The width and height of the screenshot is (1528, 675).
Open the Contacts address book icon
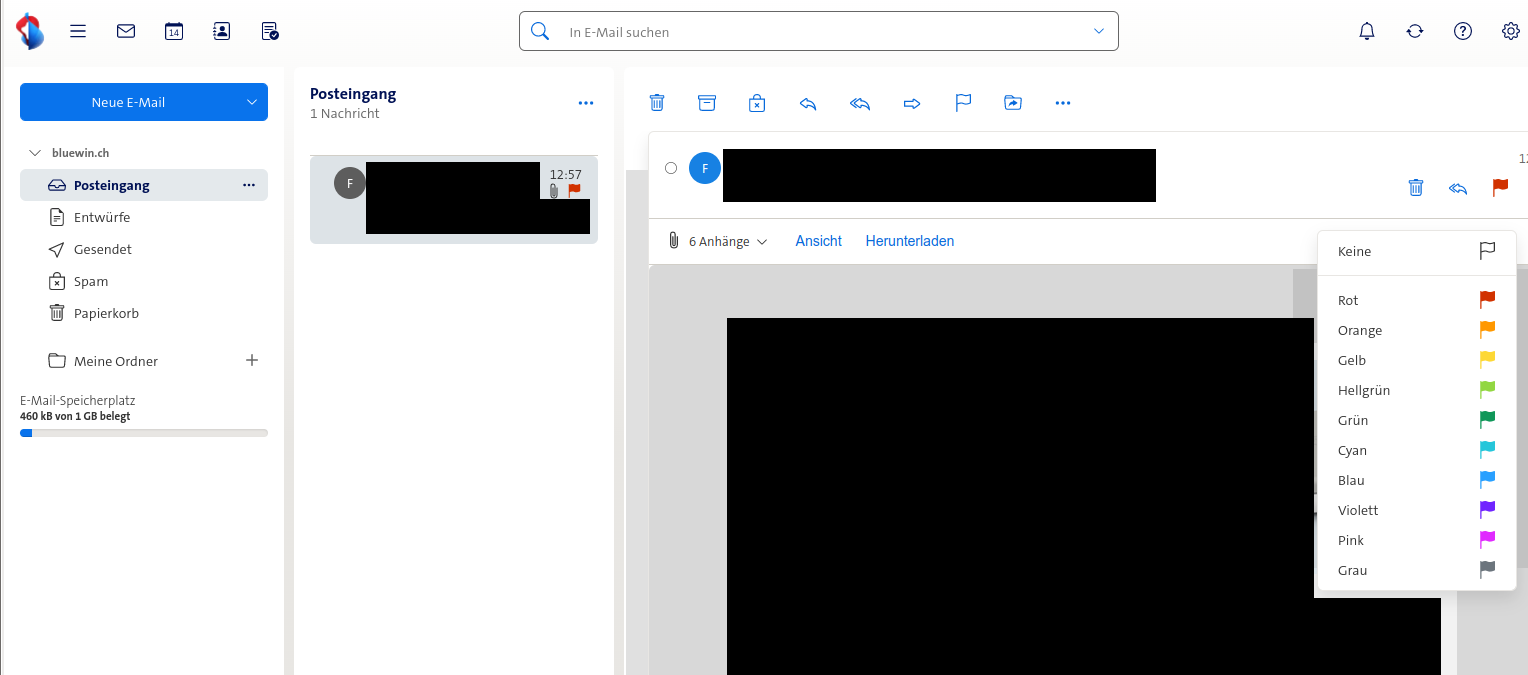point(221,31)
